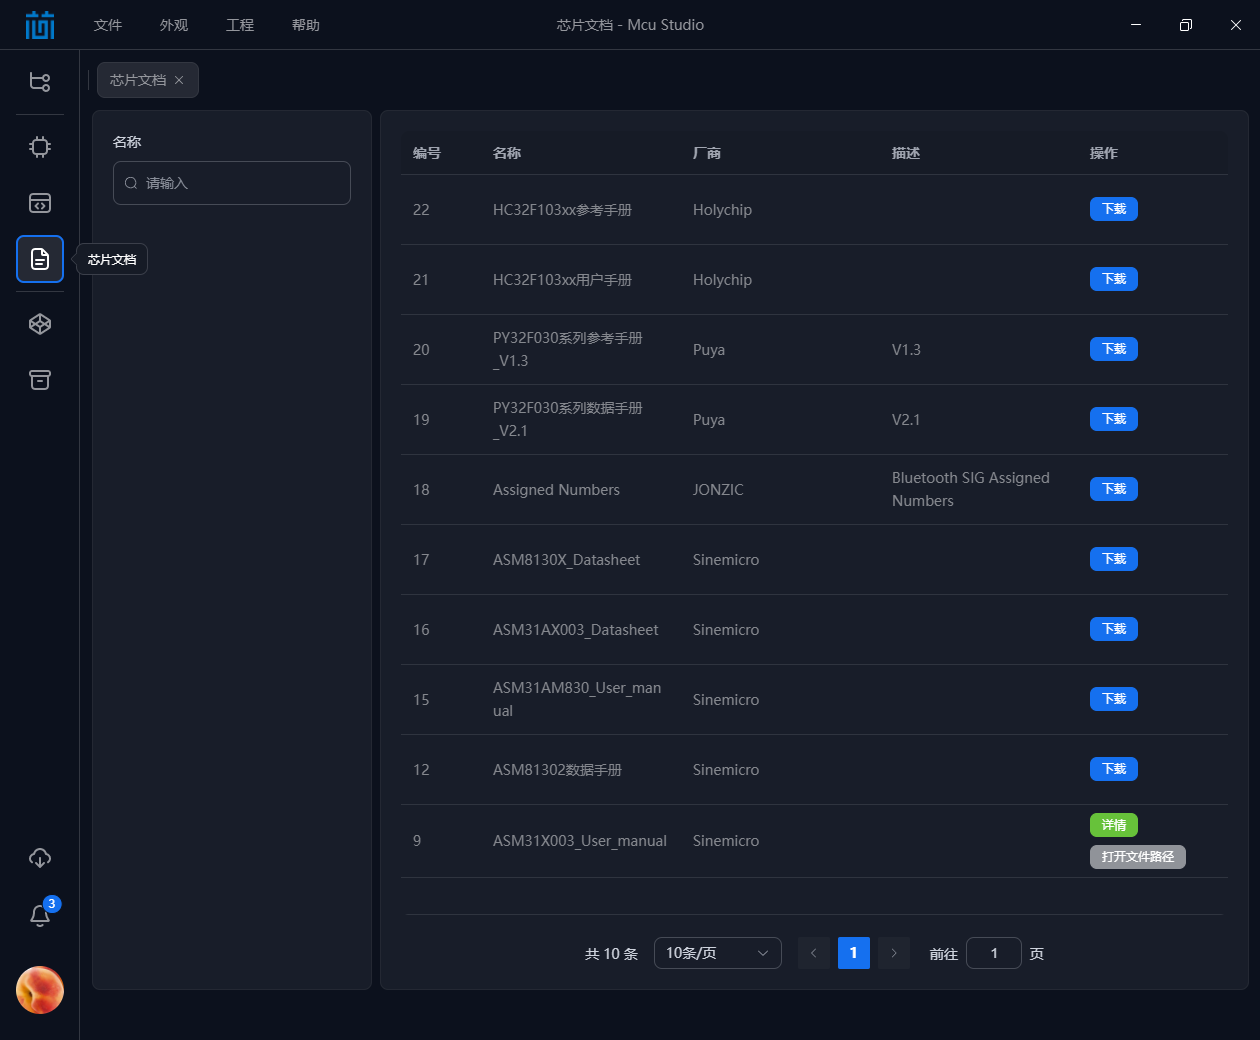This screenshot has height=1040, width=1260.
Task: Open the code window icon in sidebar
Action: [40, 203]
